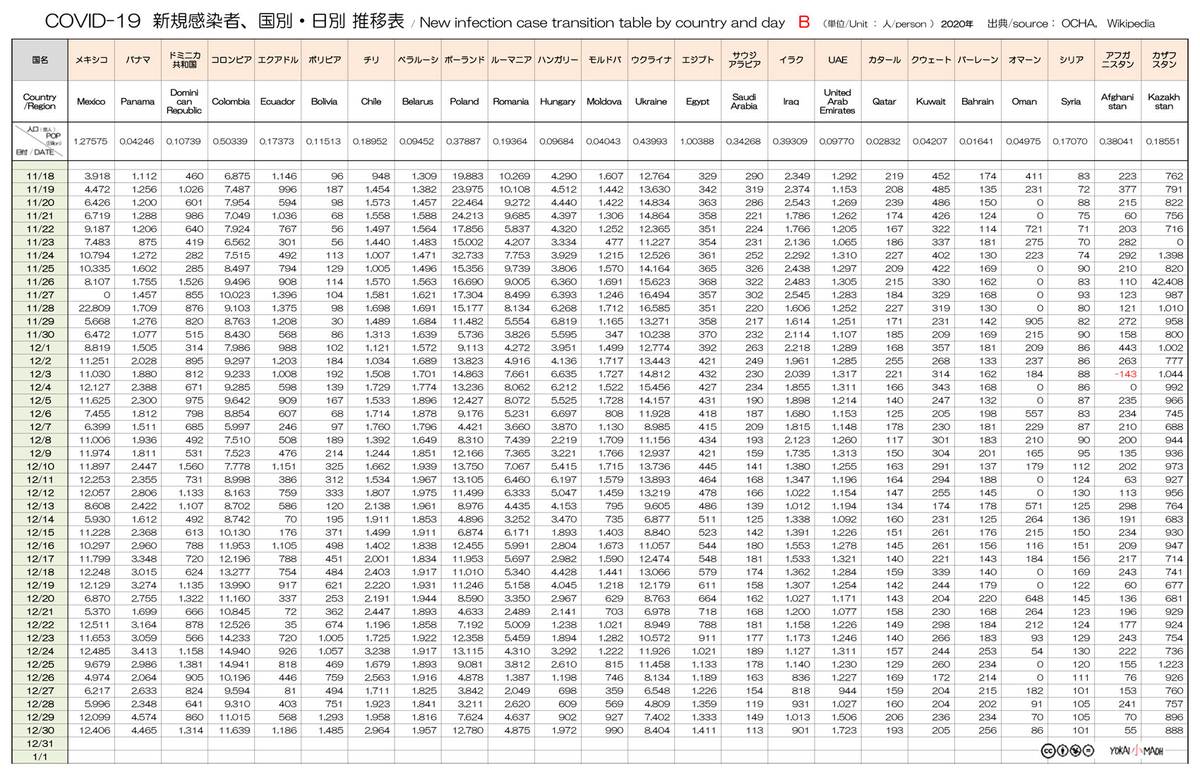1200x771 pixels.
Task: Select the Romania column header
Action: [x=510, y=100]
